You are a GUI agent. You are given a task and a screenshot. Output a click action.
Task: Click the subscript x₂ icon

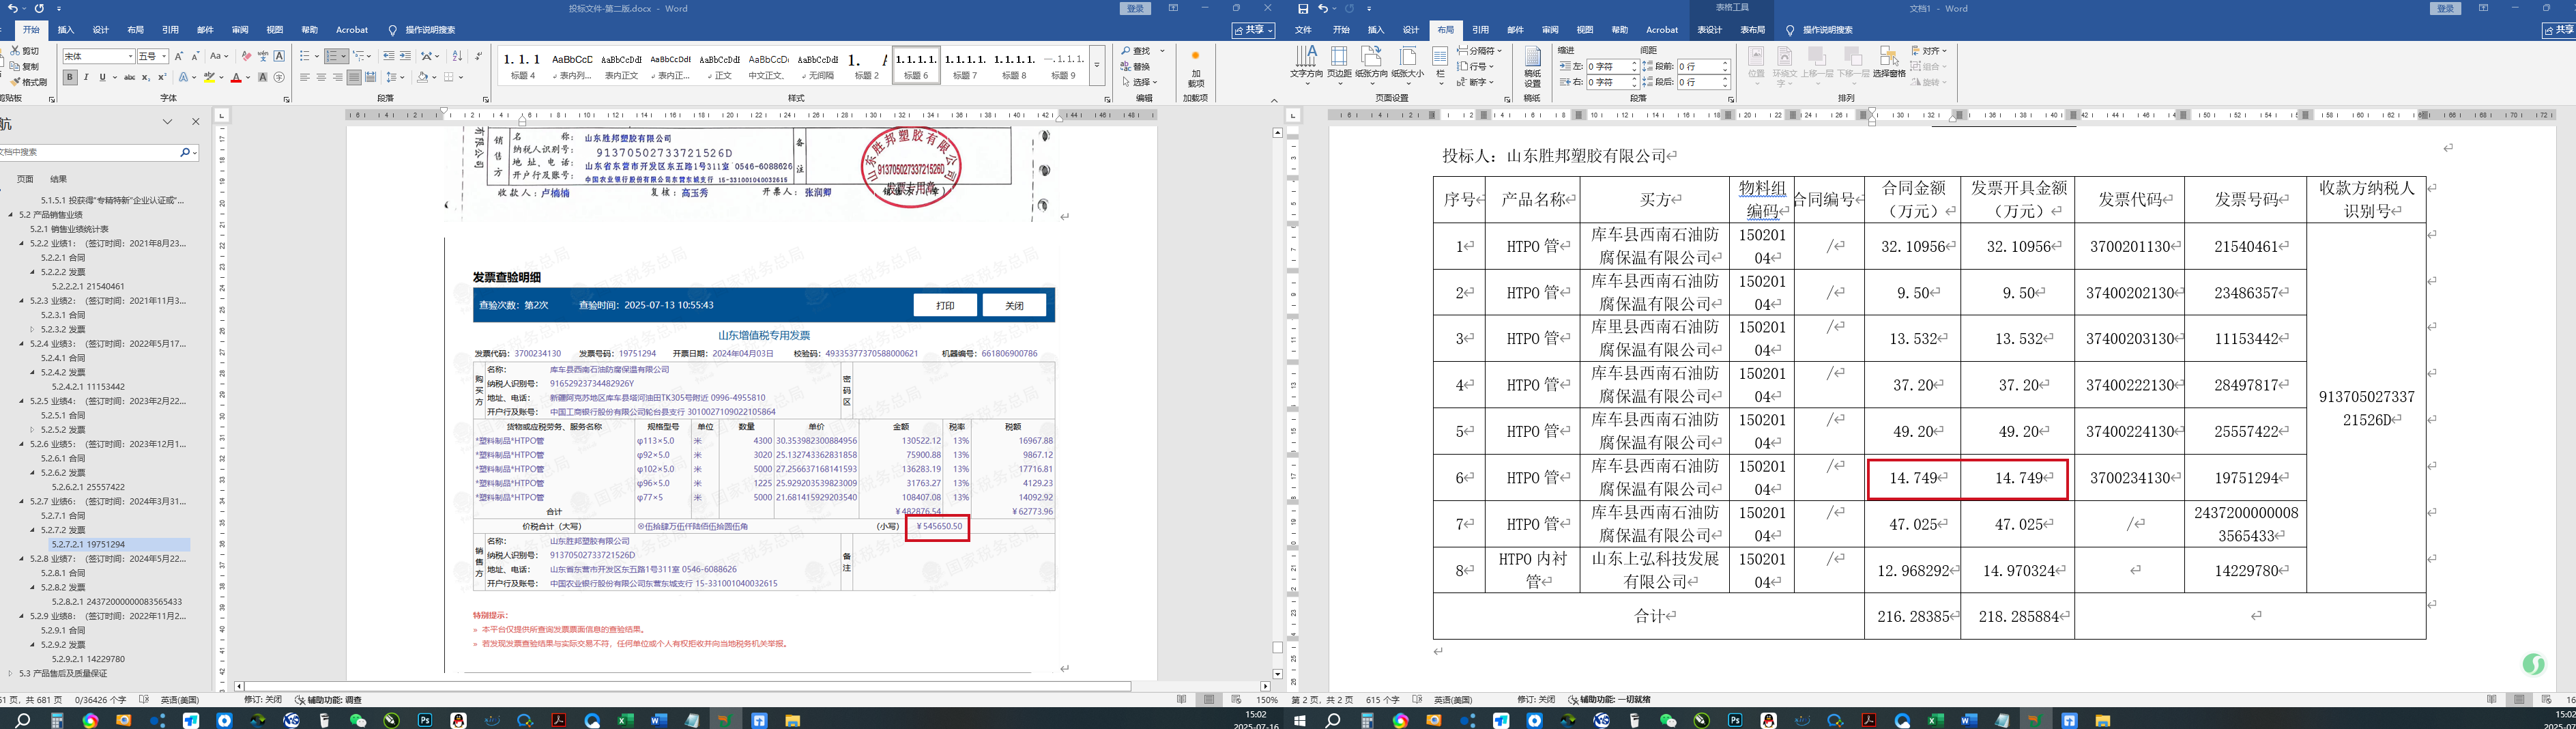pos(146,77)
